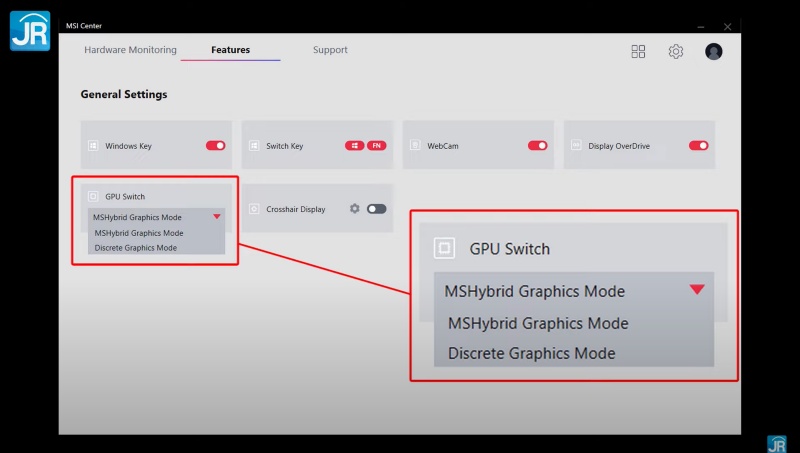800x453 pixels.
Task: Open the settings gear in header
Action: click(676, 51)
